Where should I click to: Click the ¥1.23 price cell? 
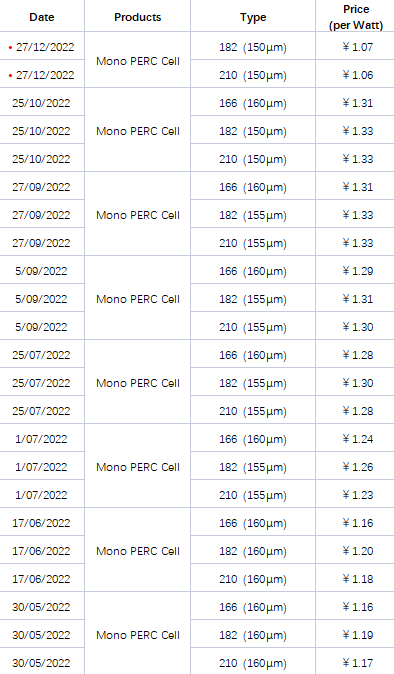click(357, 495)
